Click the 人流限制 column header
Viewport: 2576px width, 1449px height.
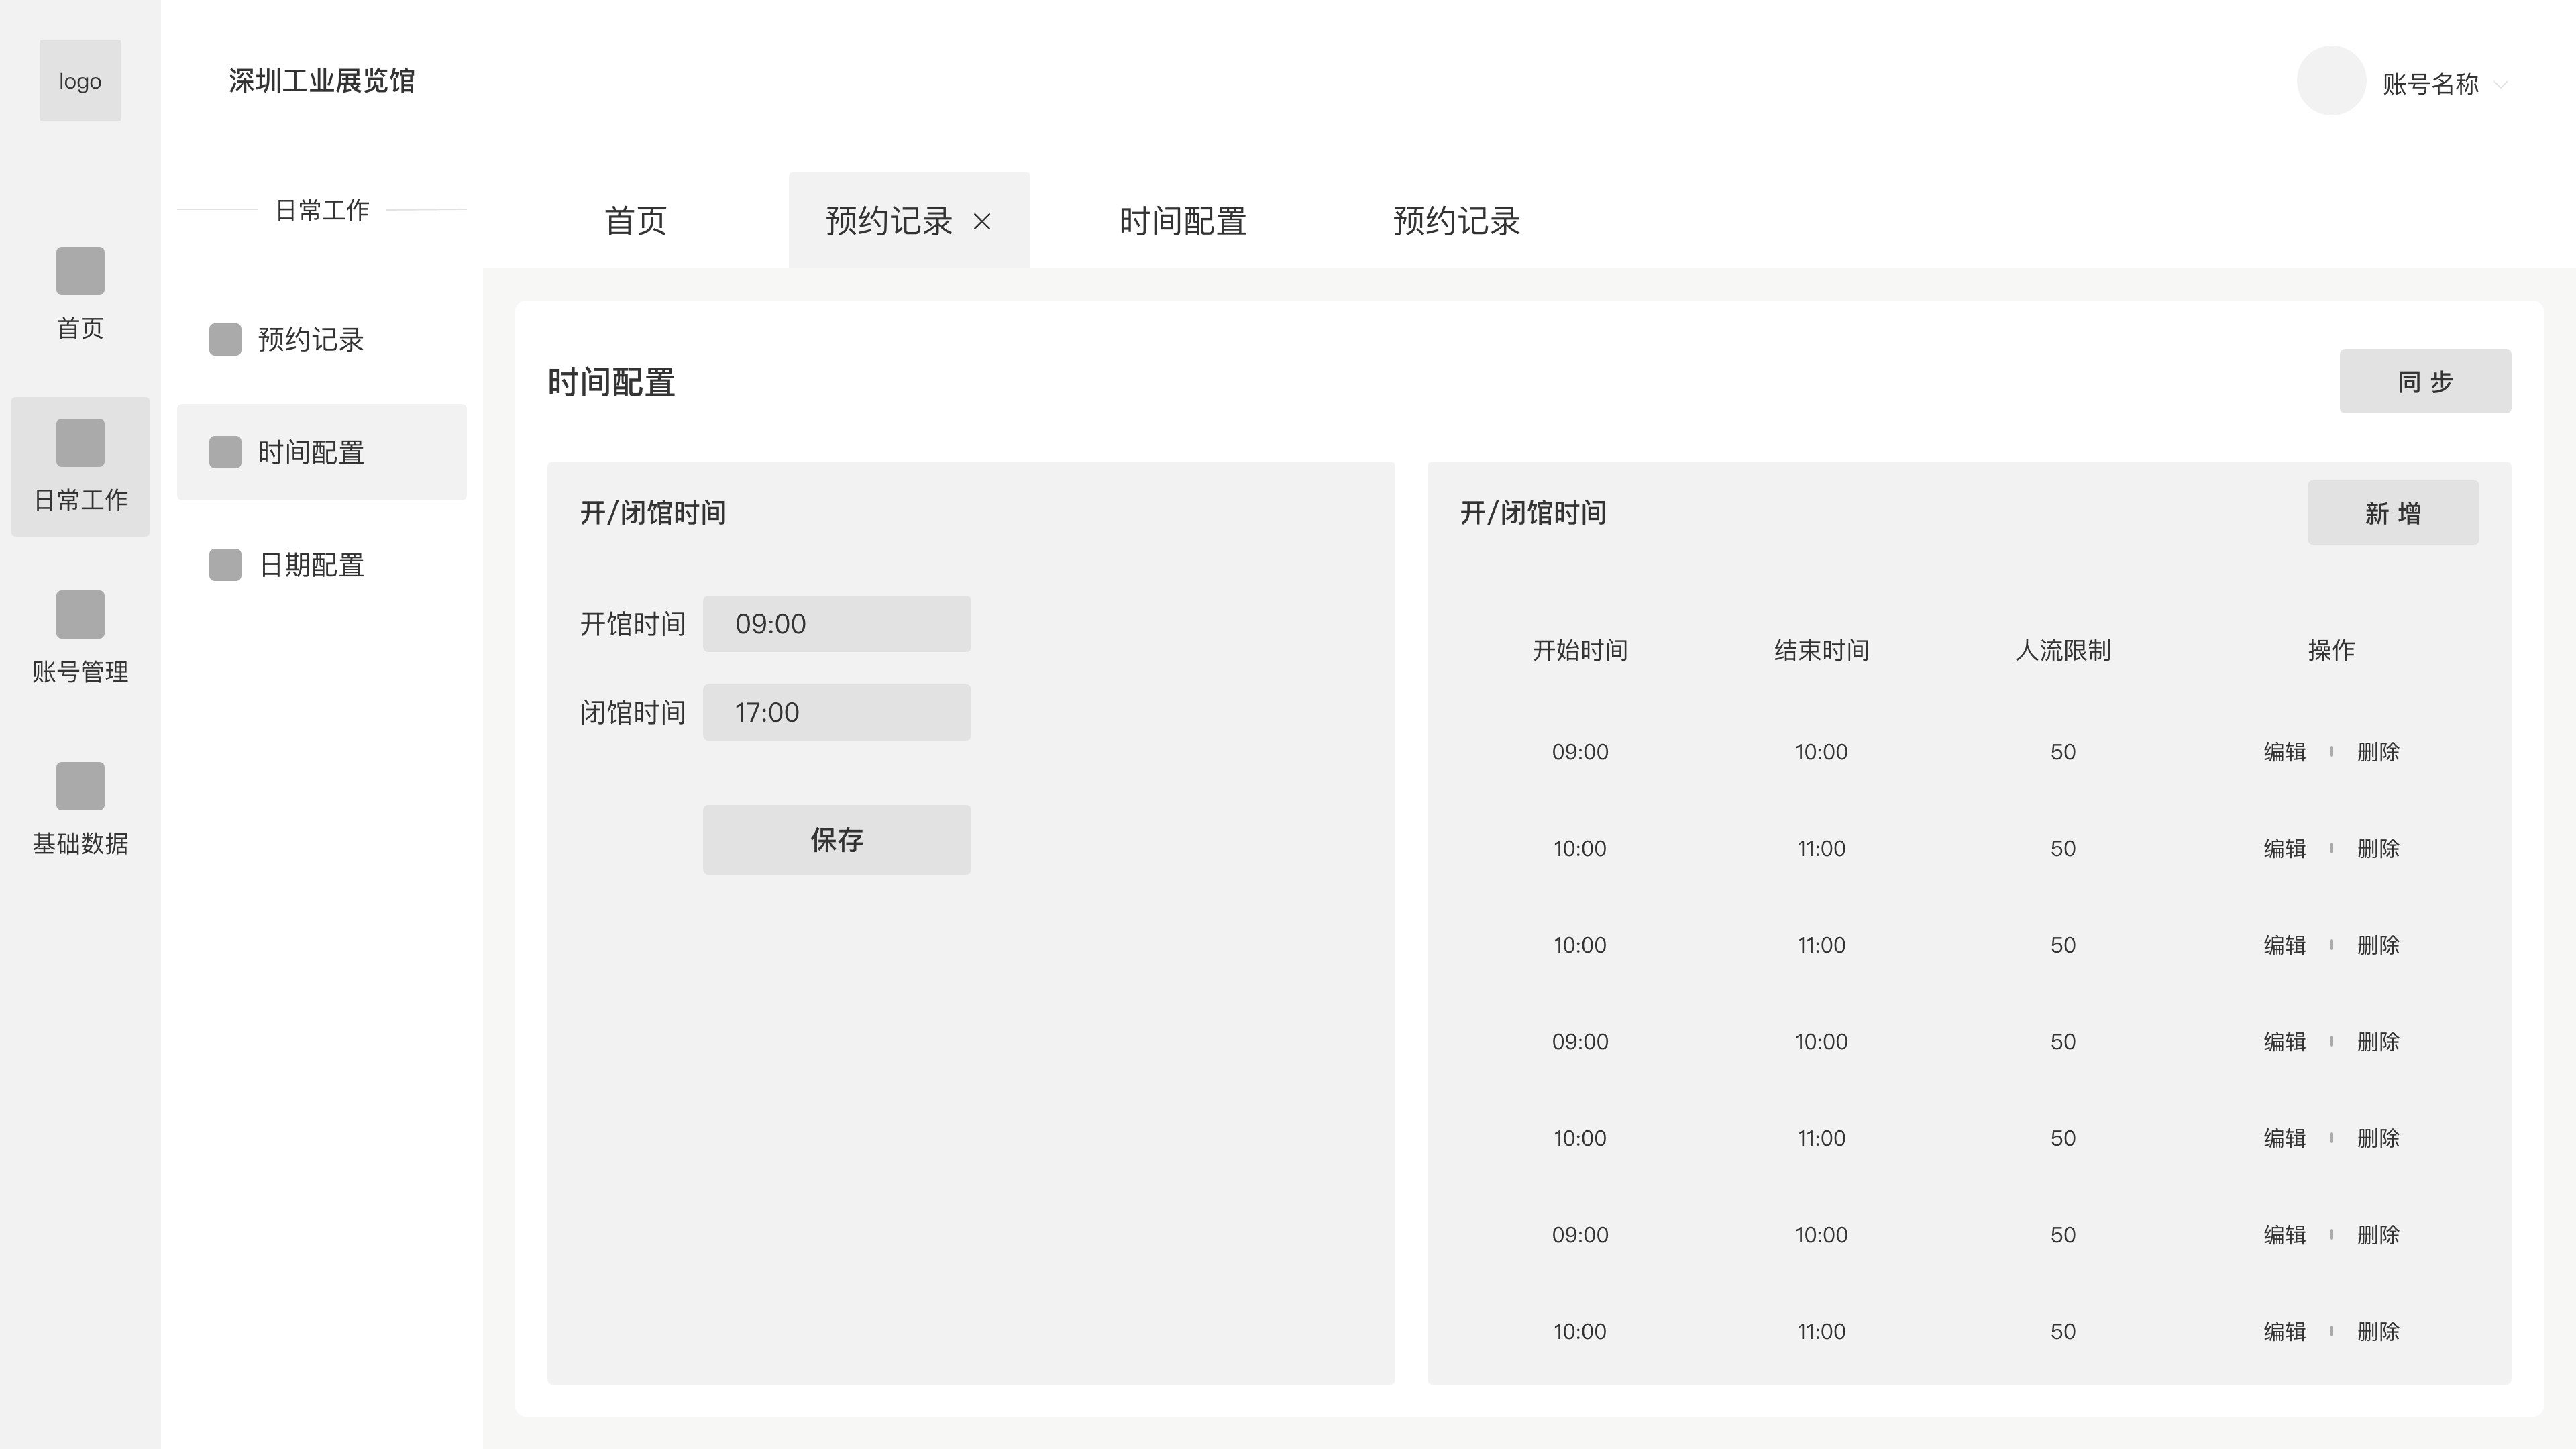coord(2063,650)
